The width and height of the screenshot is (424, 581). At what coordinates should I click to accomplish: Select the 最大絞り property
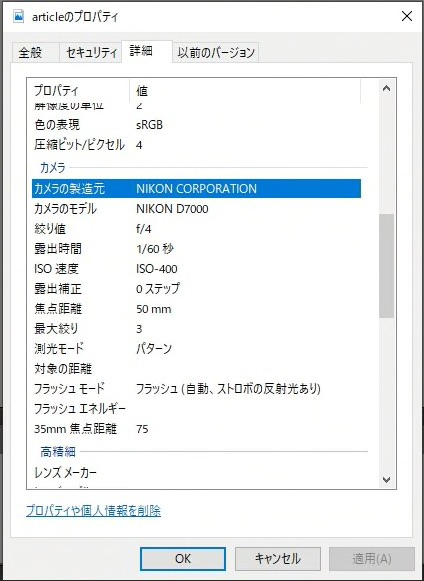56,329
